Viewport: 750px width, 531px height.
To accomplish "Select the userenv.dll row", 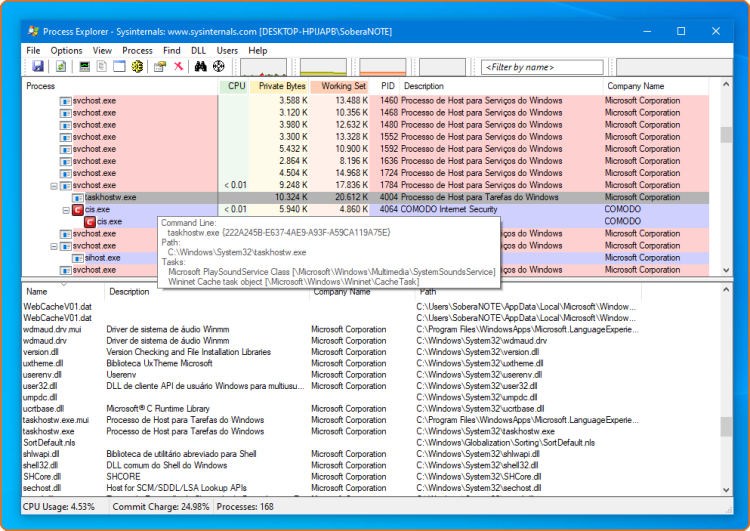I will (x=331, y=375).
